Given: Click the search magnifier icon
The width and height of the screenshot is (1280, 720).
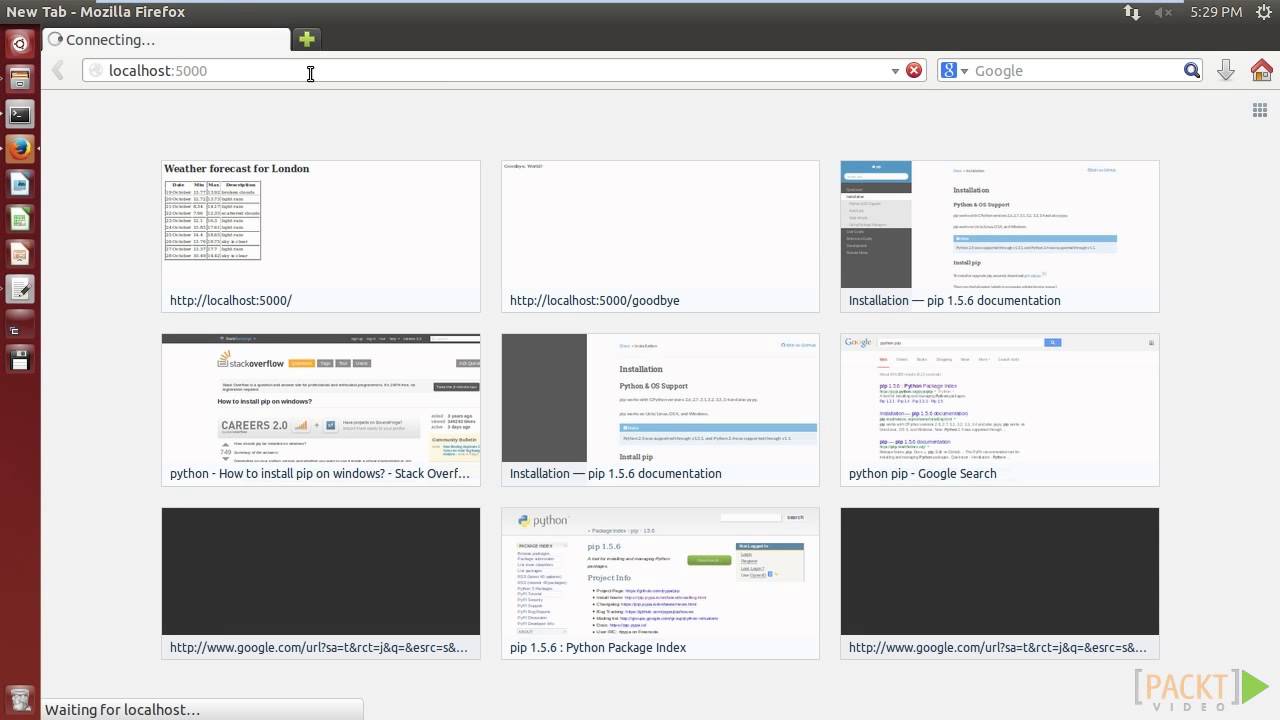Looking at the screenshot, I should click(x=1192, y=70).
